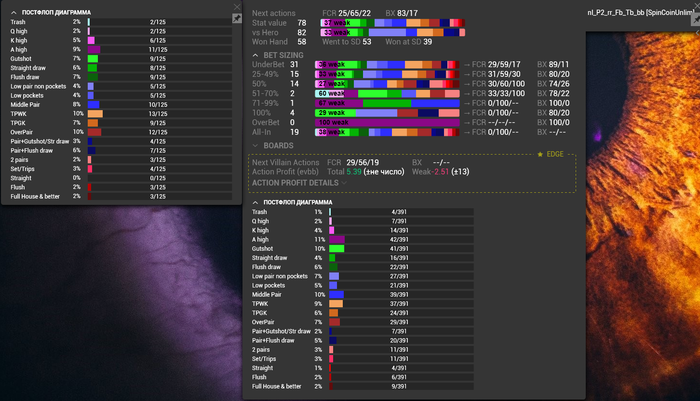Pin the floating postflop diagram panel
The height and width of the screenshot is (401, 700).
pos(237,18)
